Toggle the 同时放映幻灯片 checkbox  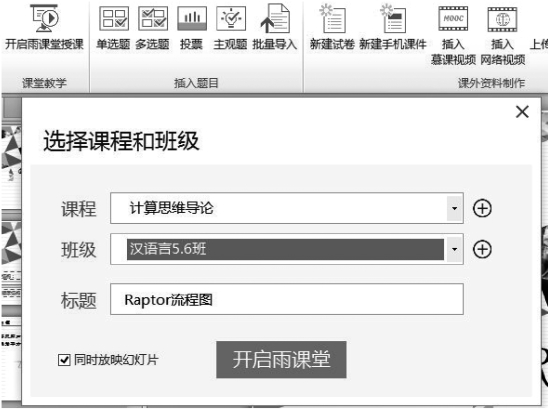click(64, 360)
